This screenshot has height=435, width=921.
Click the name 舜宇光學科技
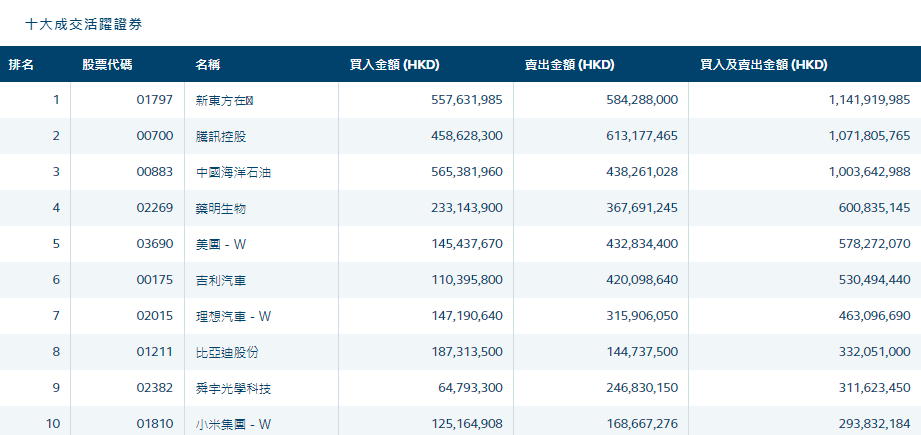[233, 388]
